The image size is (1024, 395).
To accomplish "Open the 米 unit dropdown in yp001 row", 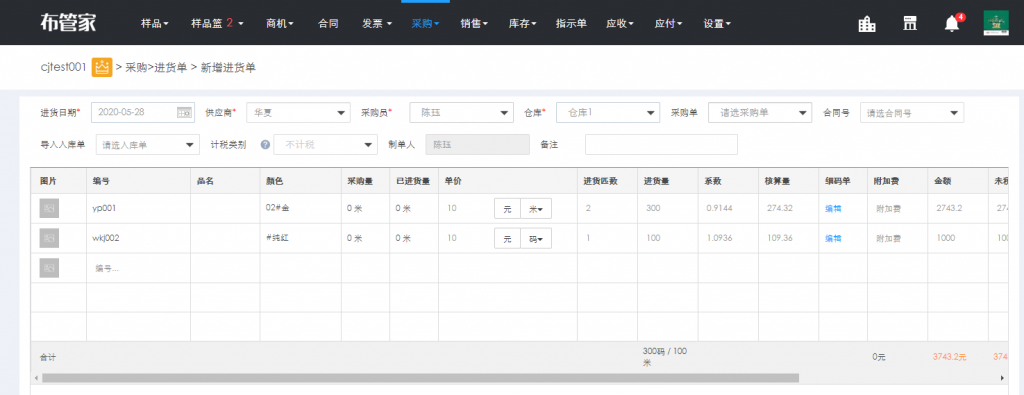I will 536,208.
